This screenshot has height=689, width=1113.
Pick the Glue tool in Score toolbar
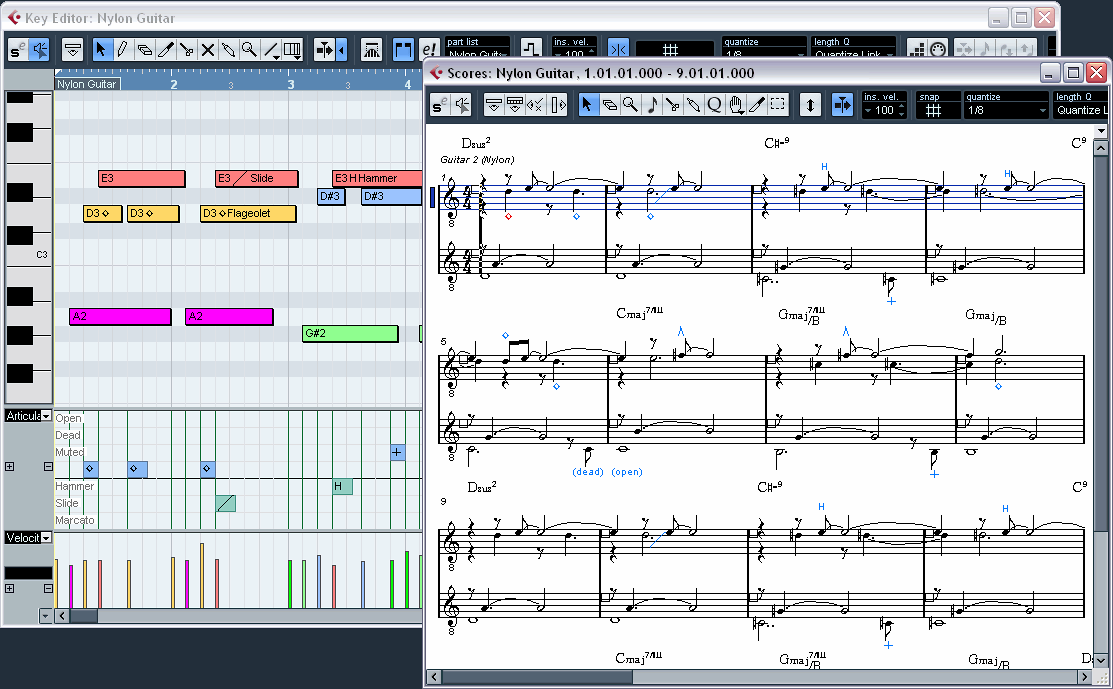pyautogui.click(x=693, y=104)
